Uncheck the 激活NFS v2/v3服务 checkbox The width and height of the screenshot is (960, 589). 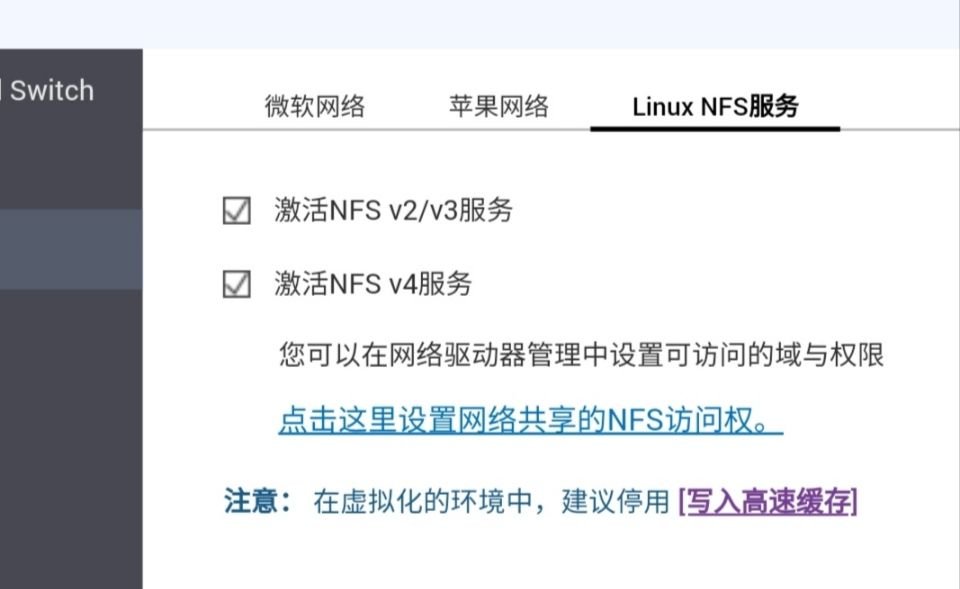(236, 211)
